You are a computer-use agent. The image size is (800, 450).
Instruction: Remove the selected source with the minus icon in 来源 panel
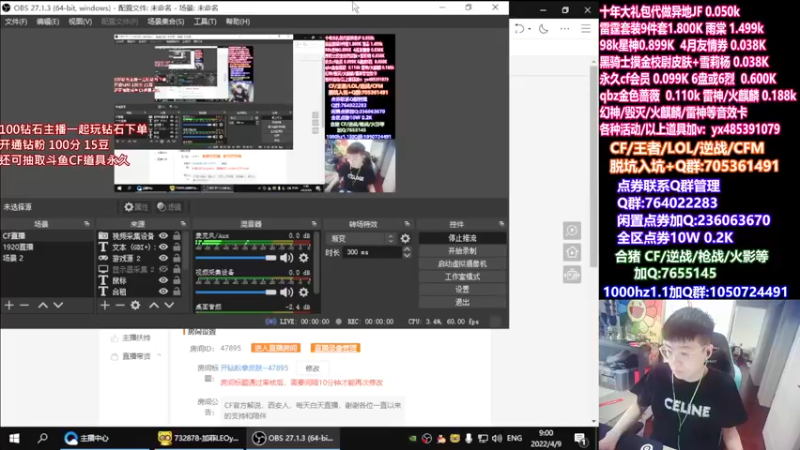pyautogui.click(x=119, y=305)
